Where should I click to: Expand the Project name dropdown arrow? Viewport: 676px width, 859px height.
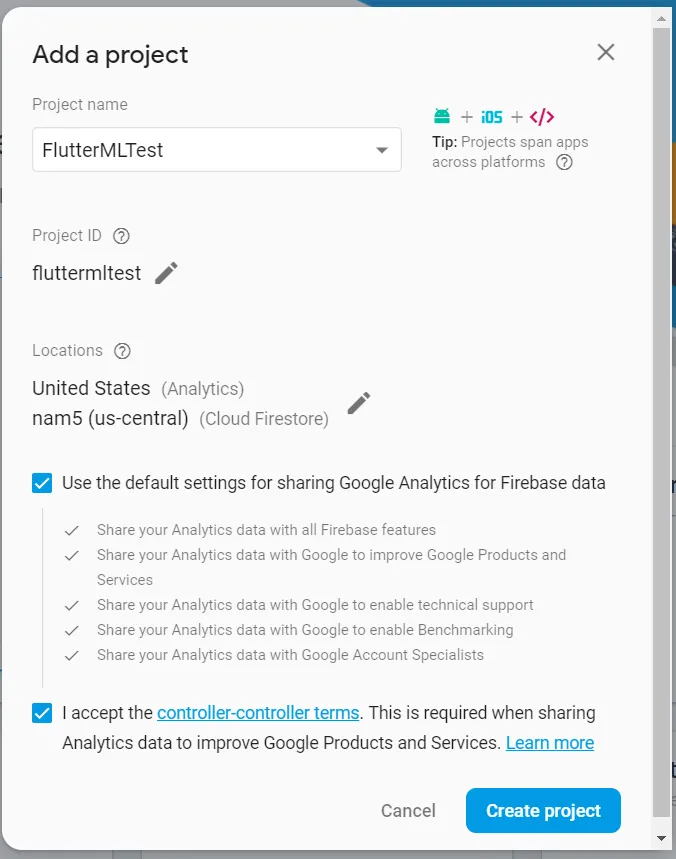click(x=382, y=150)
